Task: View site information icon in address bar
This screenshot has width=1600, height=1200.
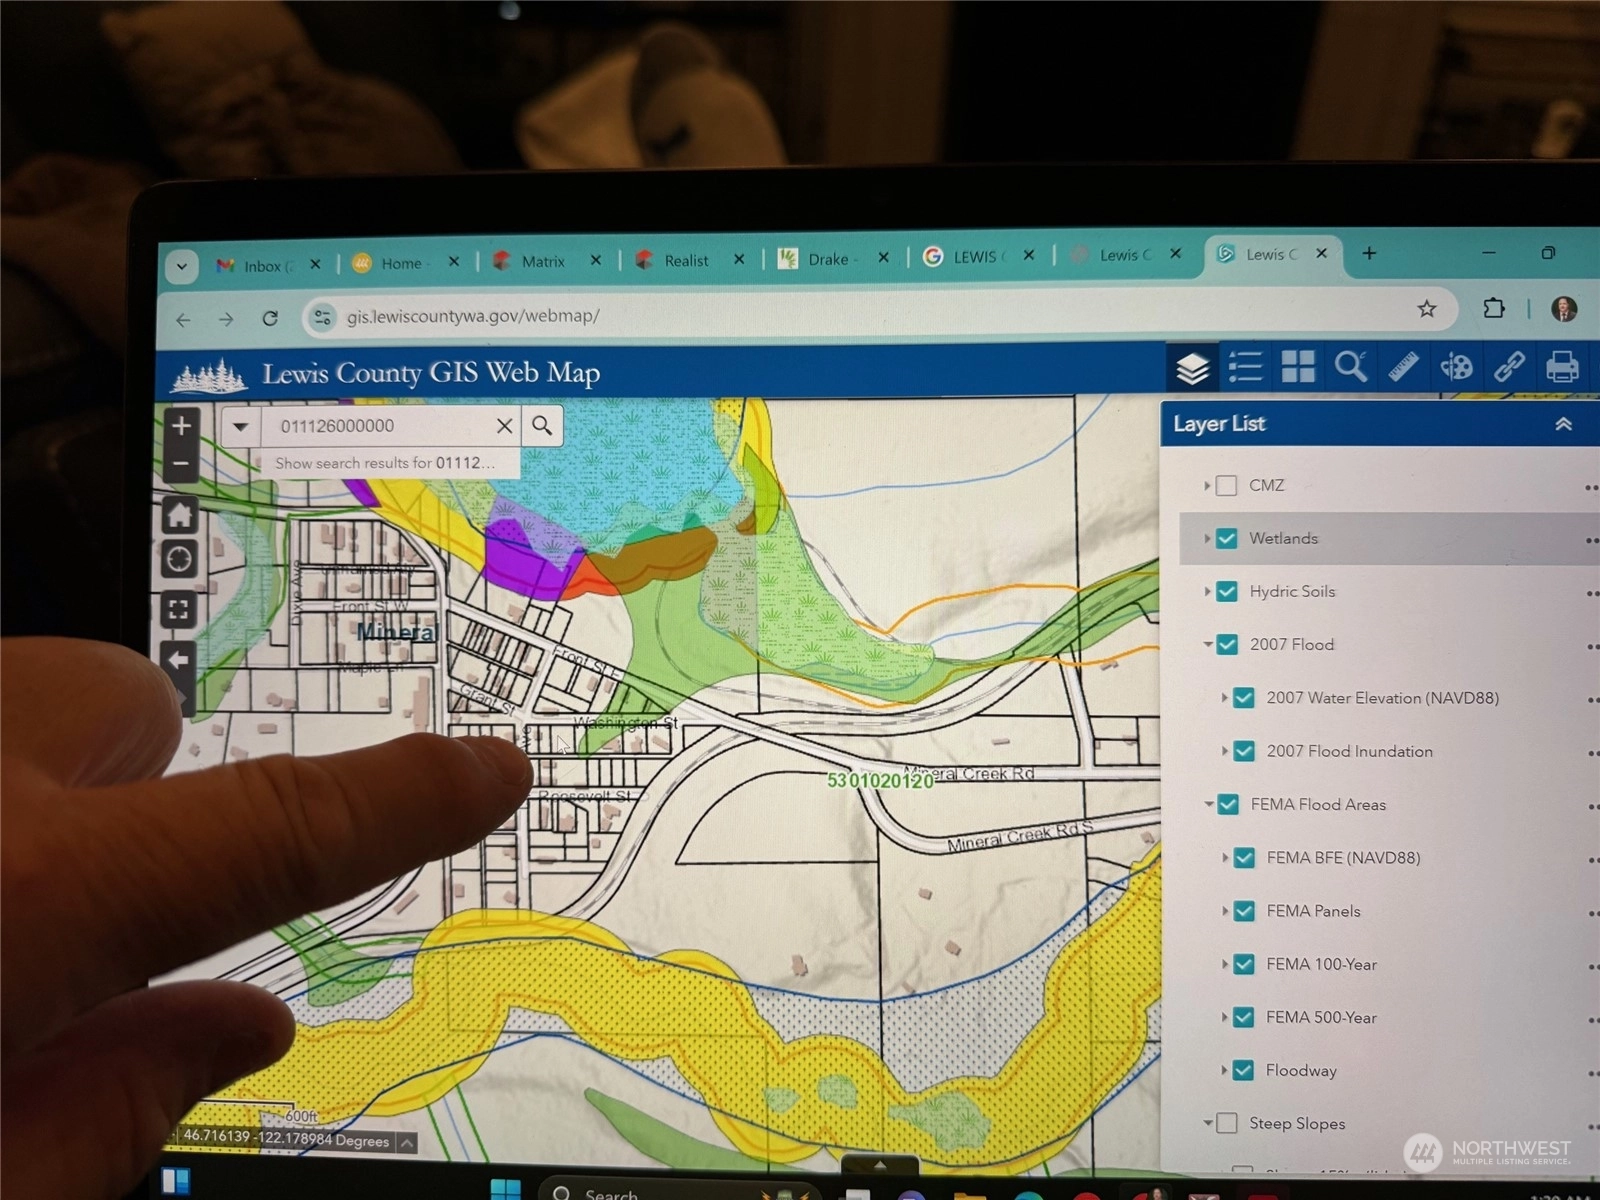Action: point(322,318)
